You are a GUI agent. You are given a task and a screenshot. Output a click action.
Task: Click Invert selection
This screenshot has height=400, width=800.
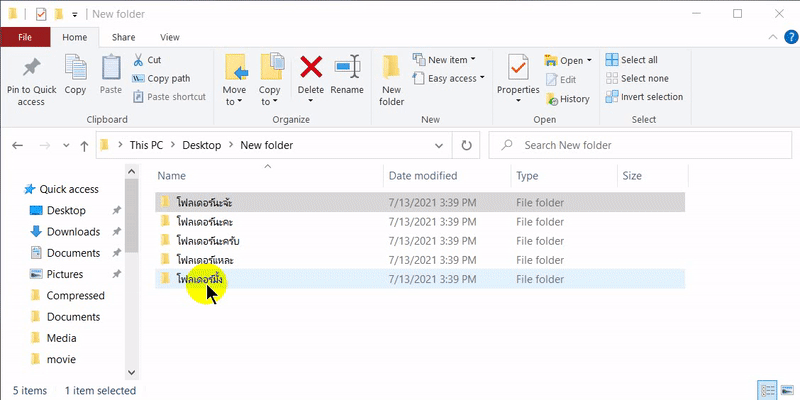coord(644,97)
